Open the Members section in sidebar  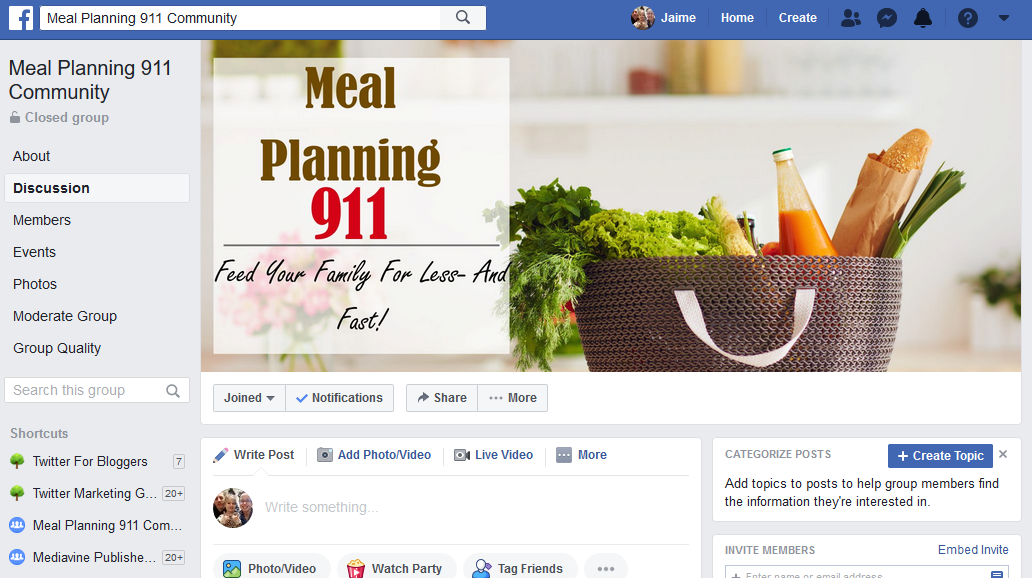click(41, 220)
